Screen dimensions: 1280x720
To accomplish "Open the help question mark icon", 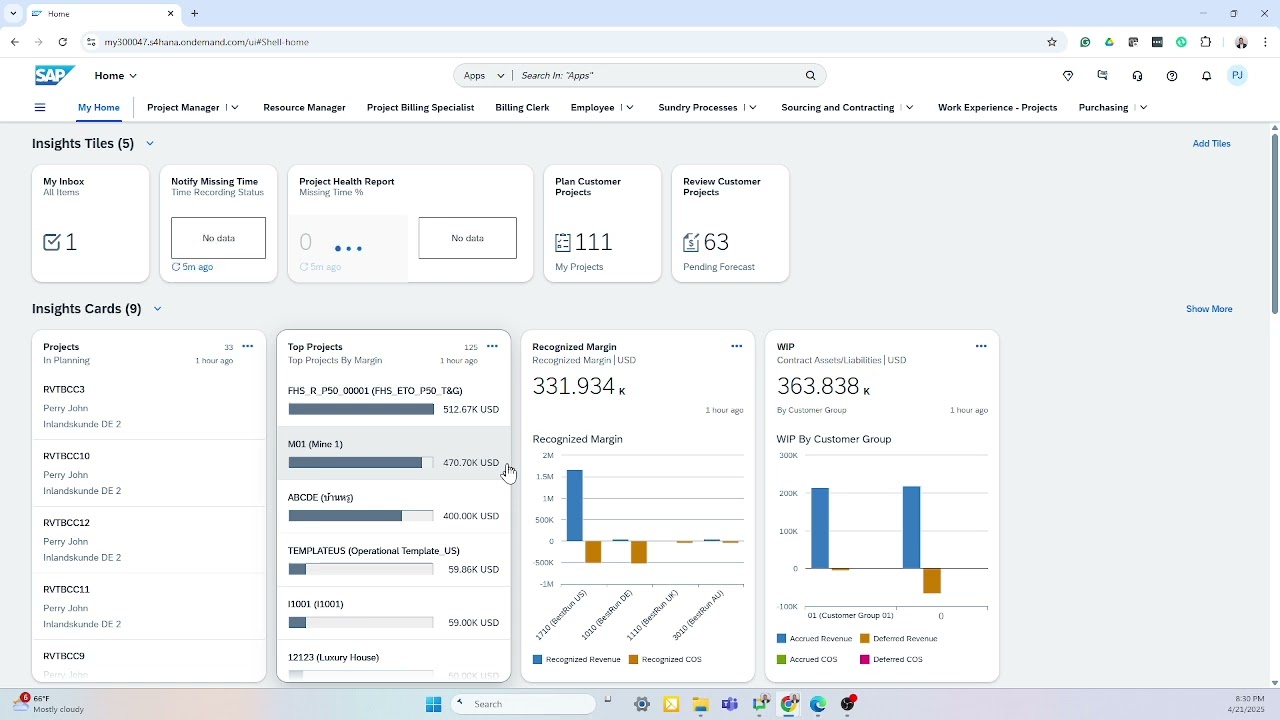I will [x=1172, y=76].
